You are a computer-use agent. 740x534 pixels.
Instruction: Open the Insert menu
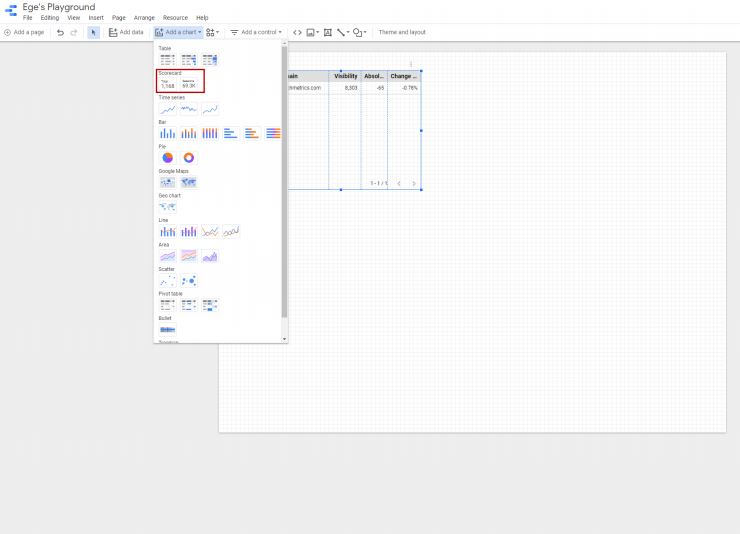coord(96,18)
